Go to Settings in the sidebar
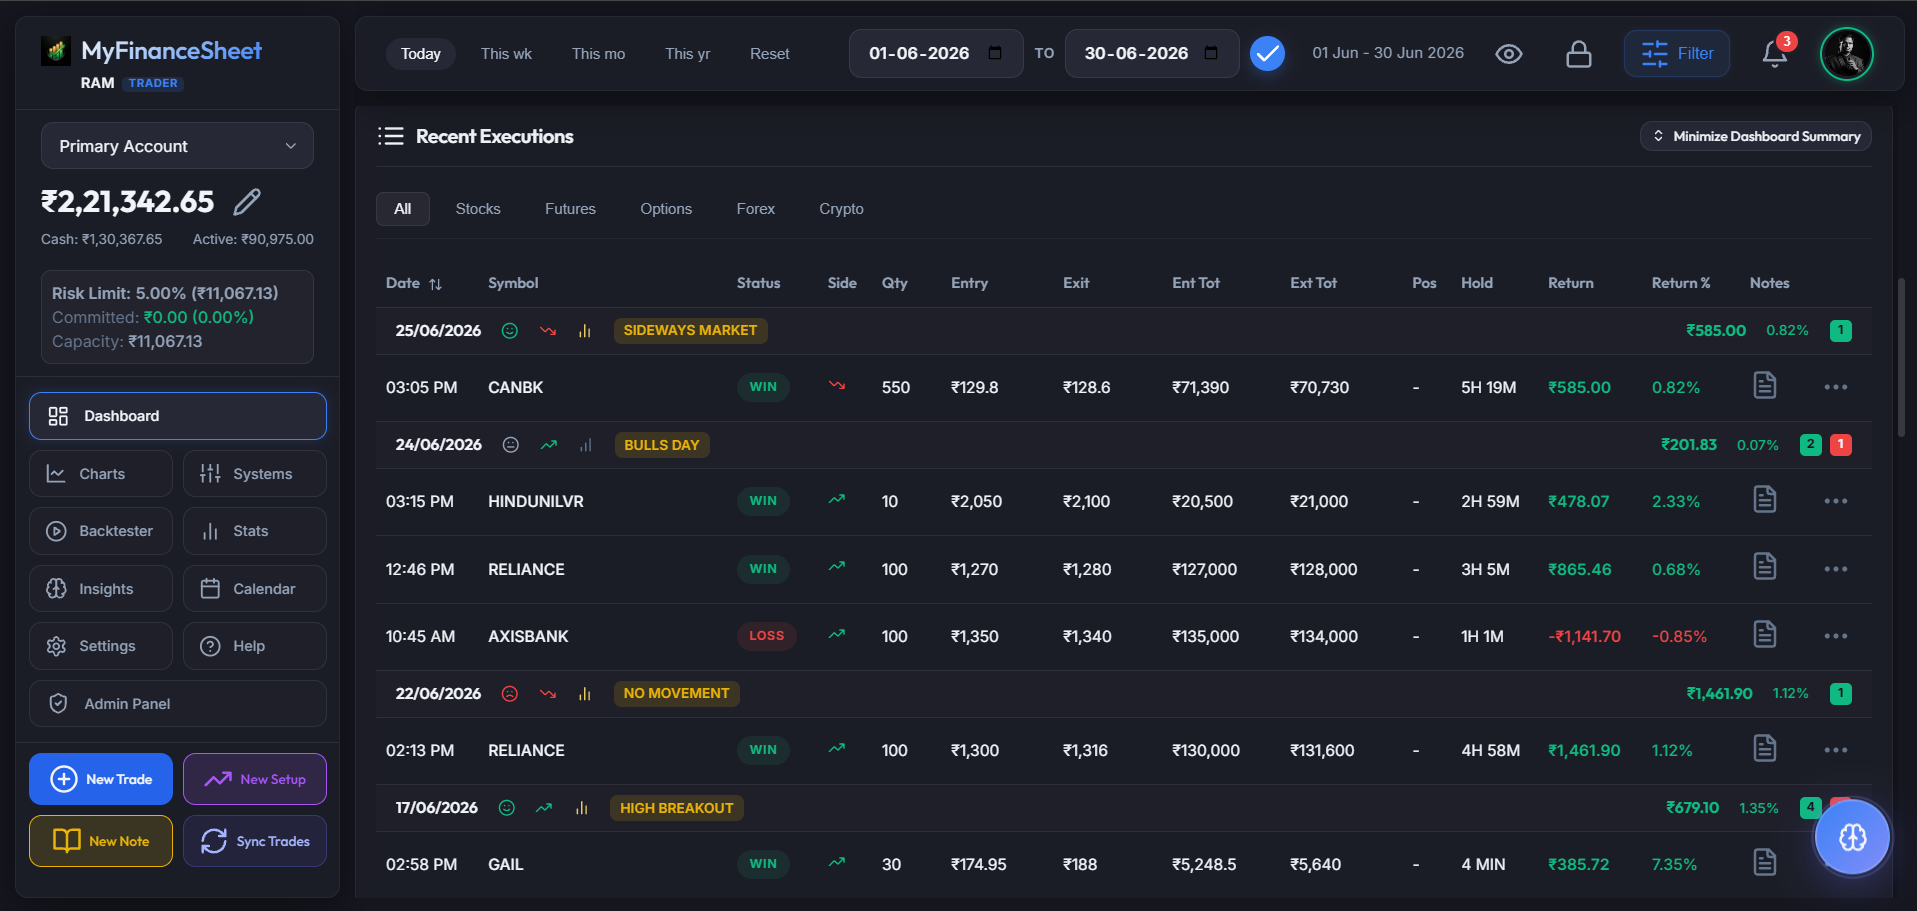 [x=101, y=646]
